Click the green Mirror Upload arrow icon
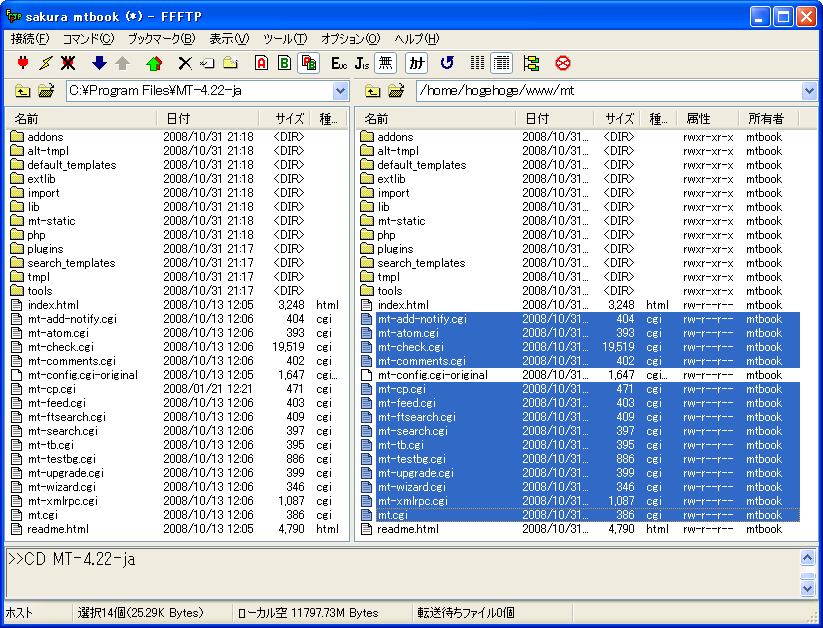The image size is (823, 628). [x=154, y=63]
